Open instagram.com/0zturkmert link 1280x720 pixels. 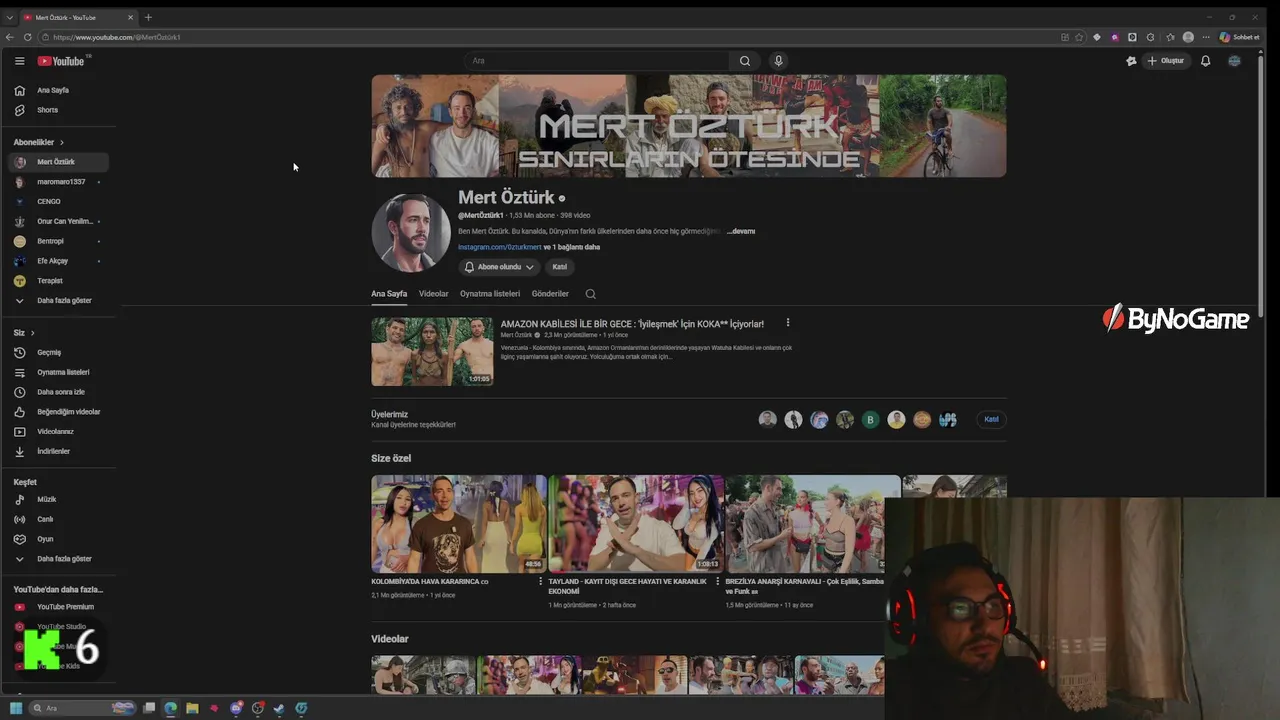point(499,247)
